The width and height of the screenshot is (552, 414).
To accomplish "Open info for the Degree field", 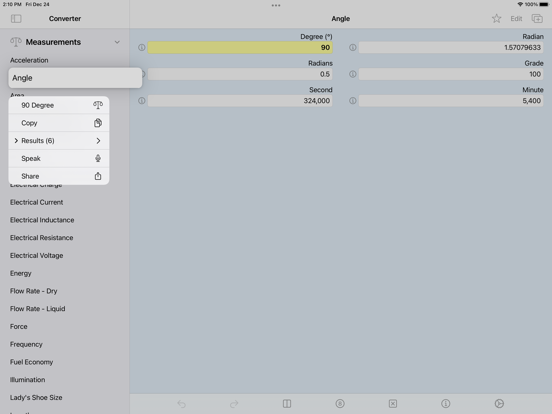I will point(142,48).
